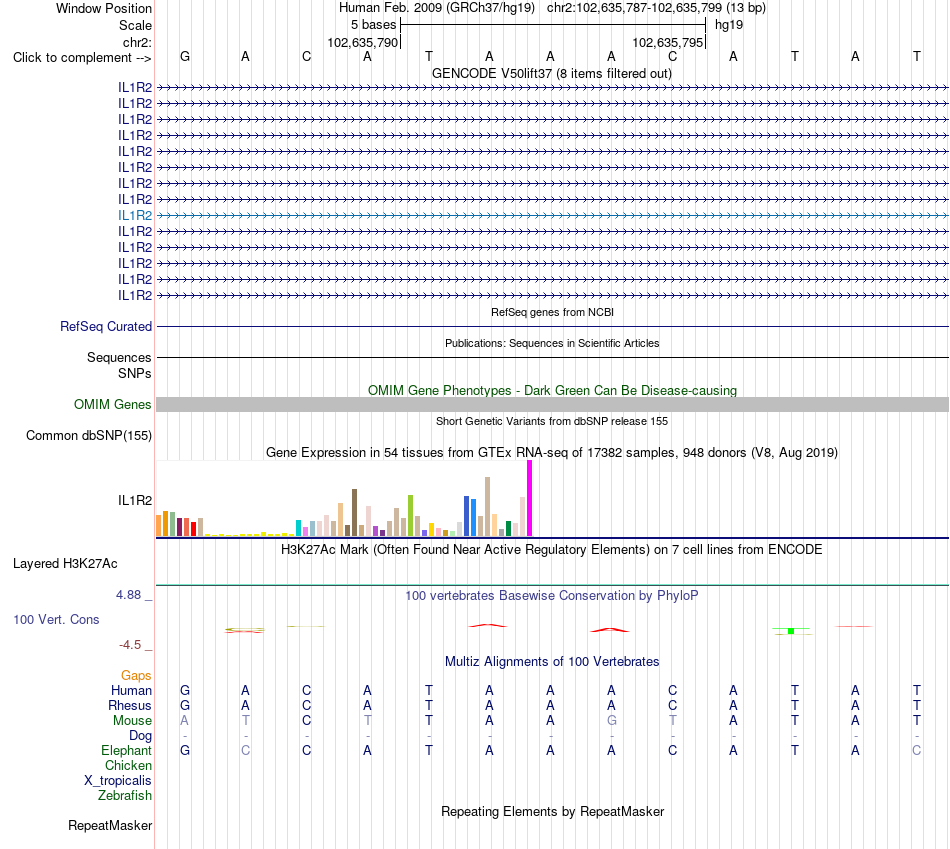Click the RepeatMasker track label
Screen dimensions: 950x849
point(110,825)
